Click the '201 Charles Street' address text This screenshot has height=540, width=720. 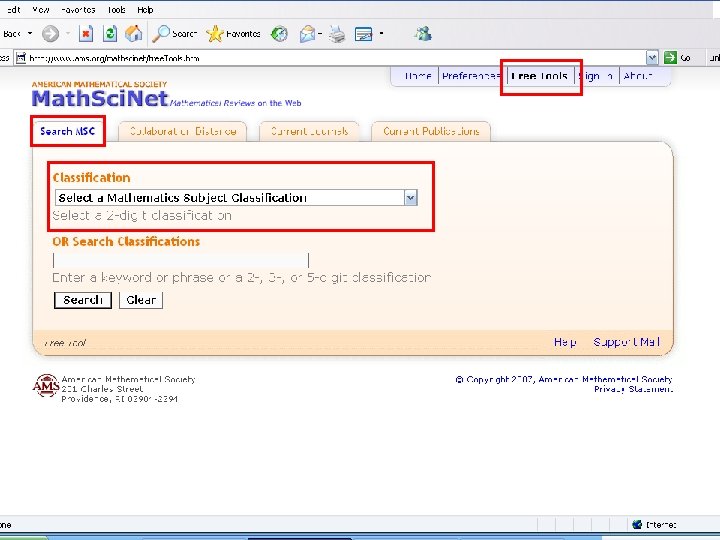coord(102,389)
